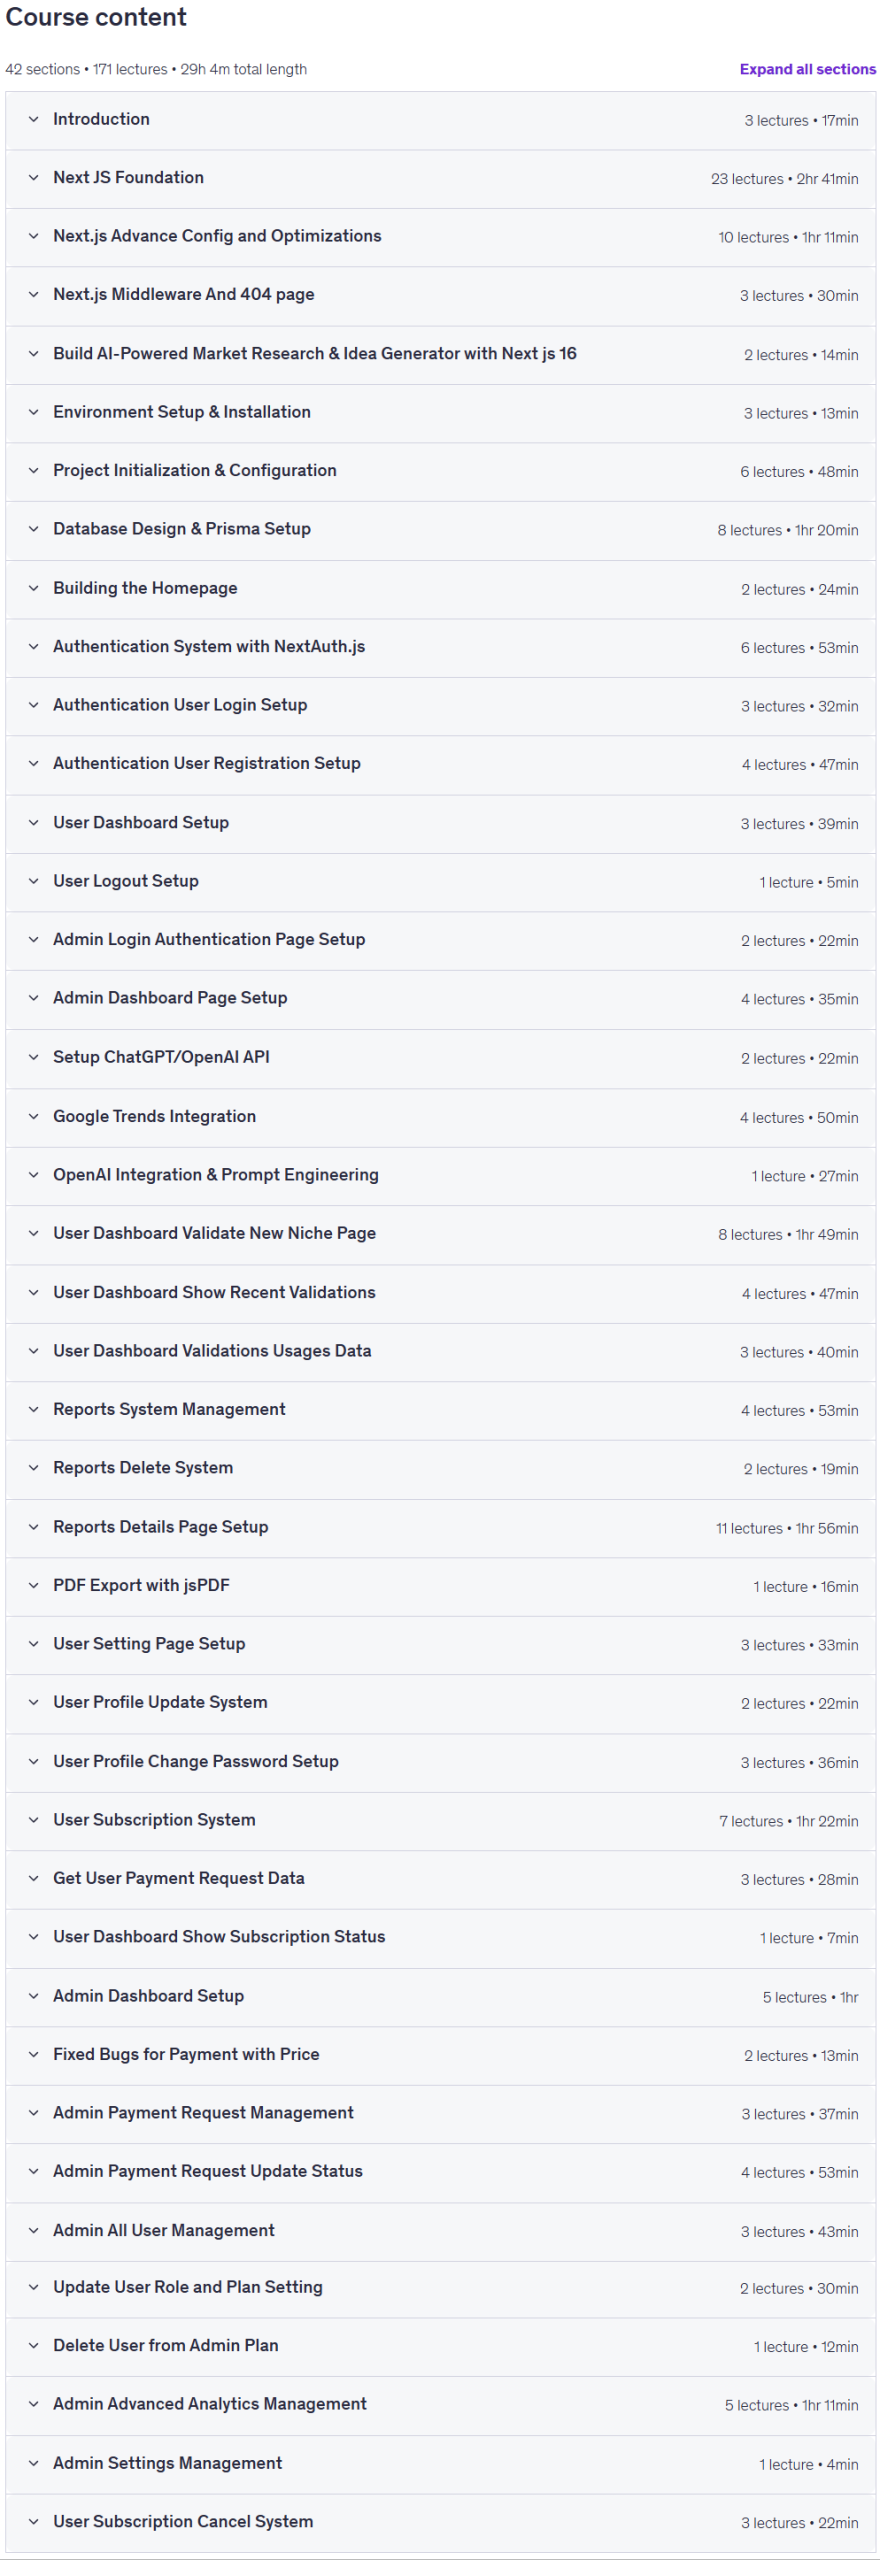Click chevron beside Admin All User Management
Image resolution: width=880 pixels, height=2560 pixels.
click(33, 2231)
